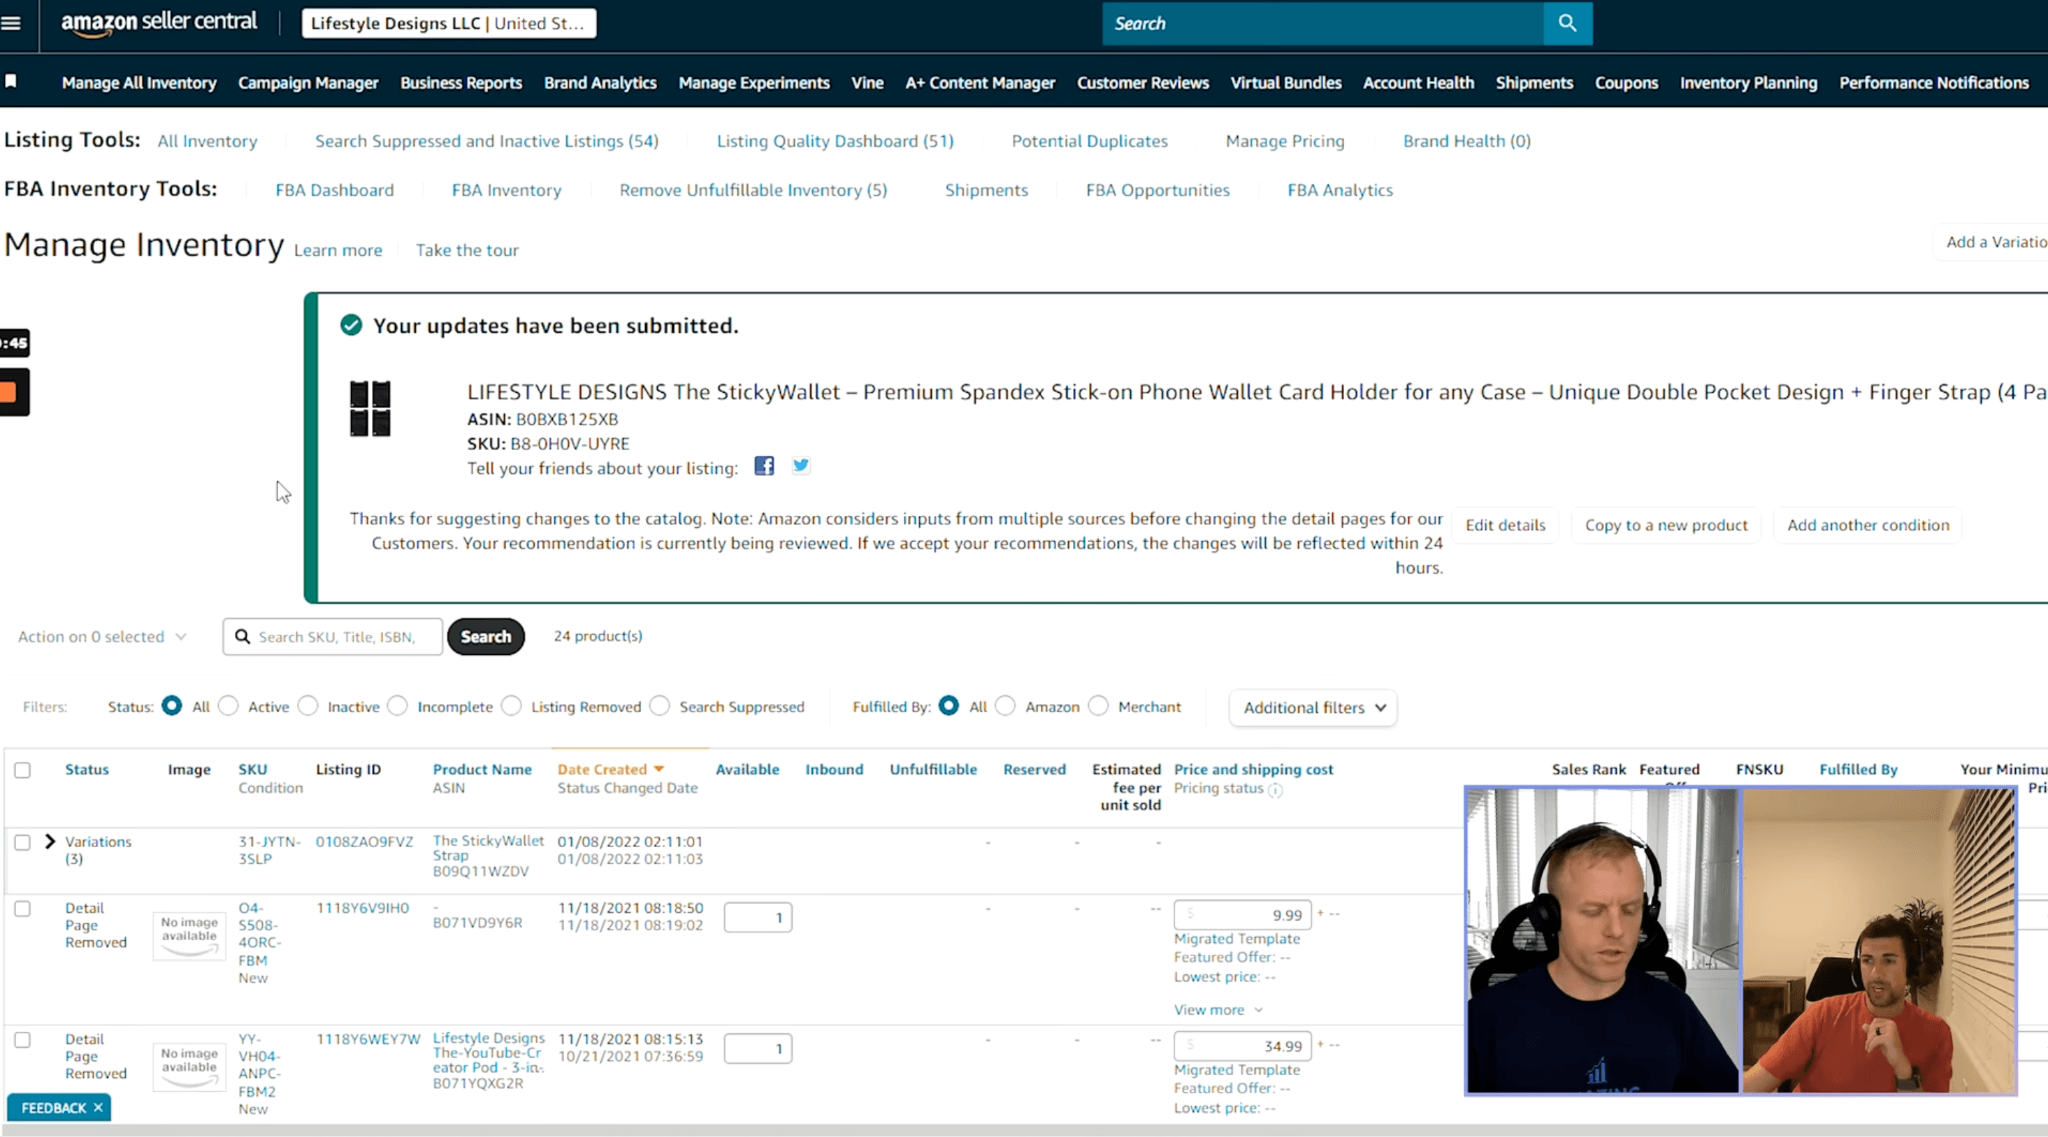Select Fulfilled By Amazon radio button
The width and height of the screenshot is (2048, 1137).
[x=1006, y=705]
